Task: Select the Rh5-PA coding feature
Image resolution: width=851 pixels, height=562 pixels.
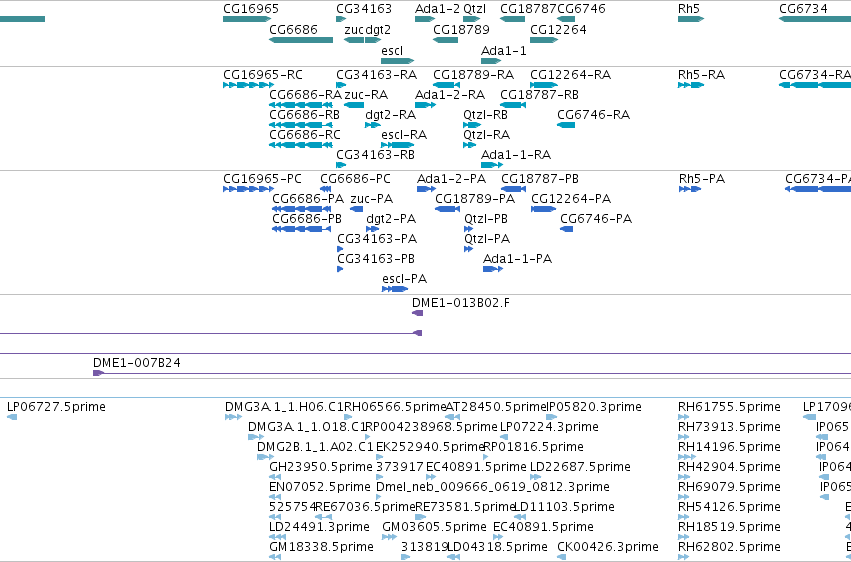Action: click(x=690, y=189)
